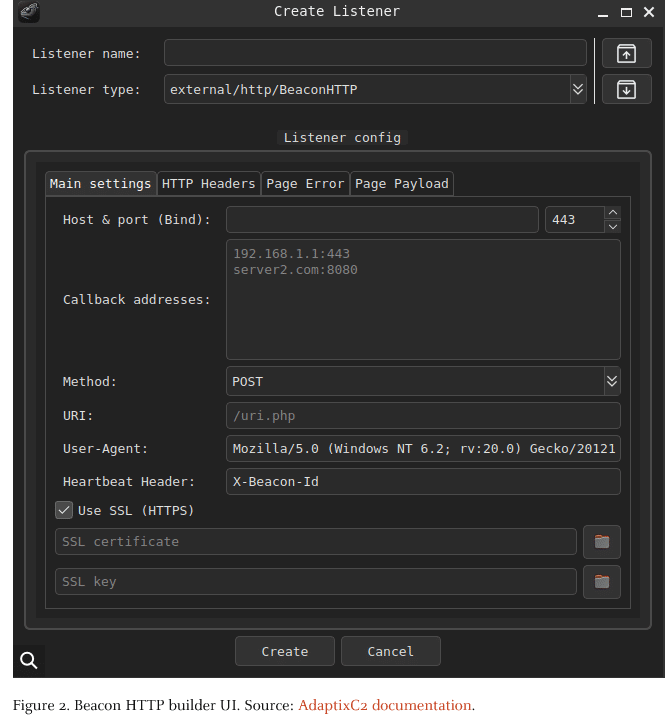Viewport: 665px width, 722px height.
Task: Switch to the HTTP Headers tab
Action: (x=208, y=183)
